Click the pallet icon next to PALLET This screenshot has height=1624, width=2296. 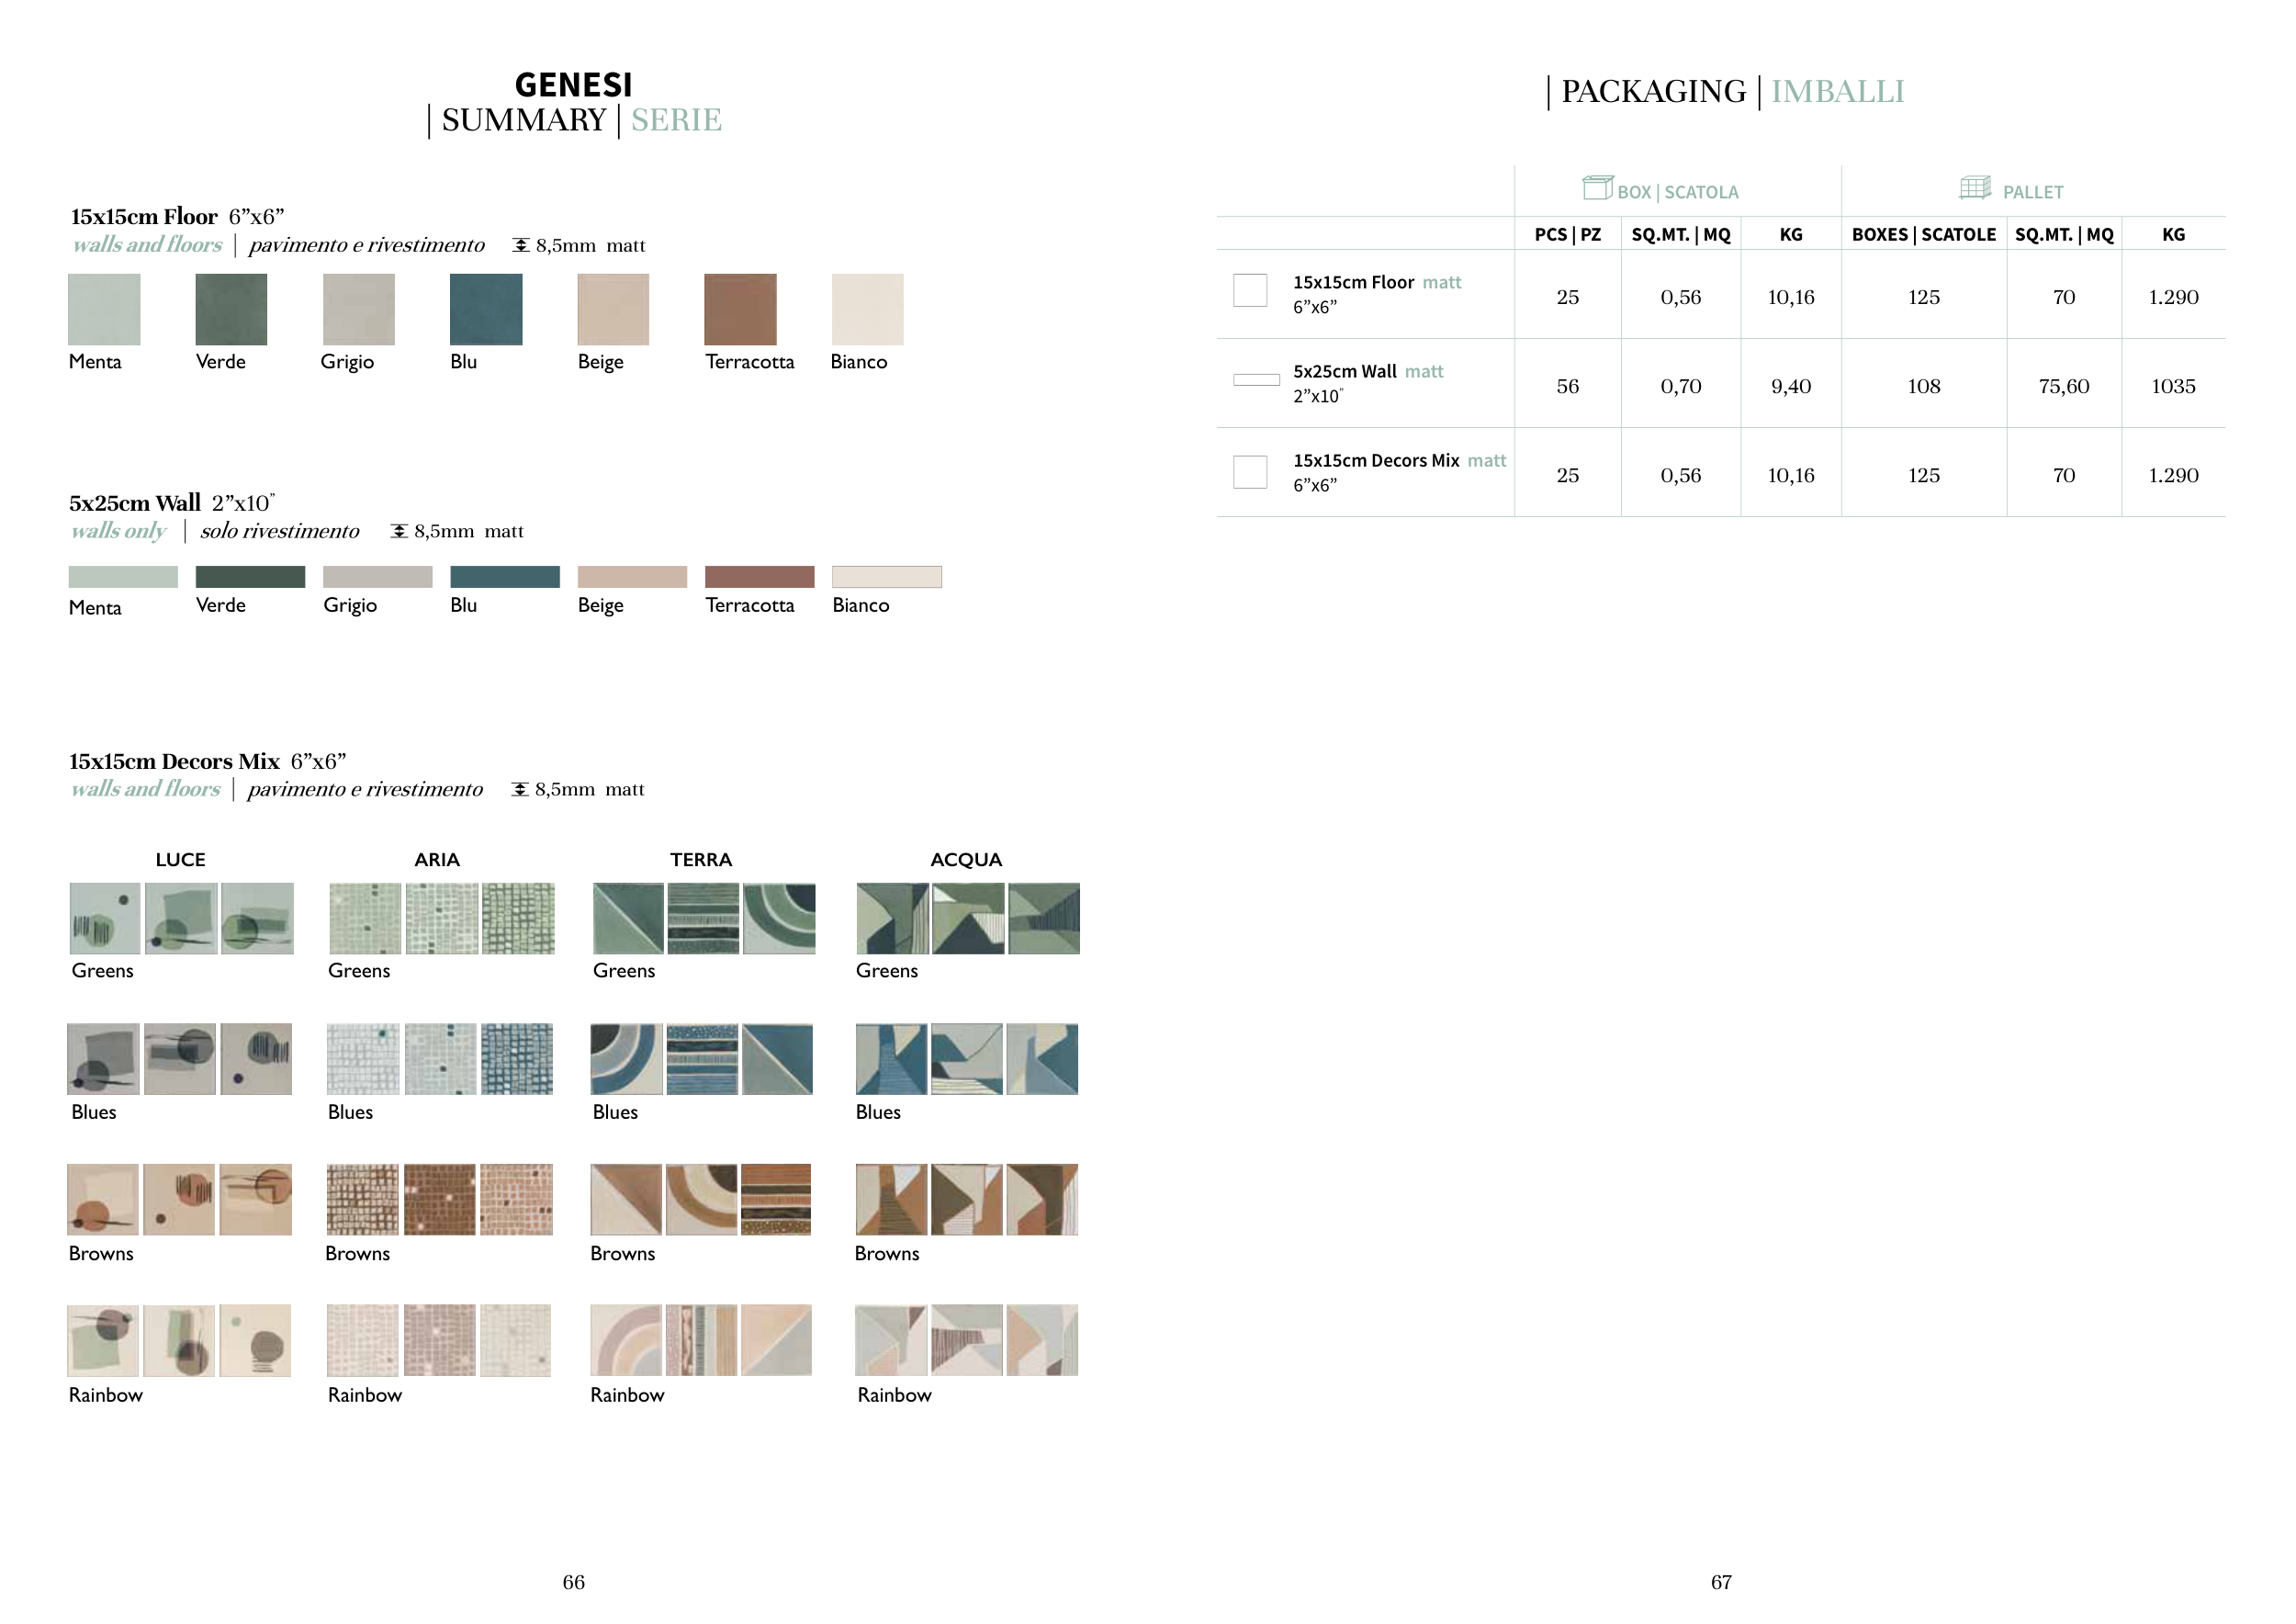[1974, 187]
